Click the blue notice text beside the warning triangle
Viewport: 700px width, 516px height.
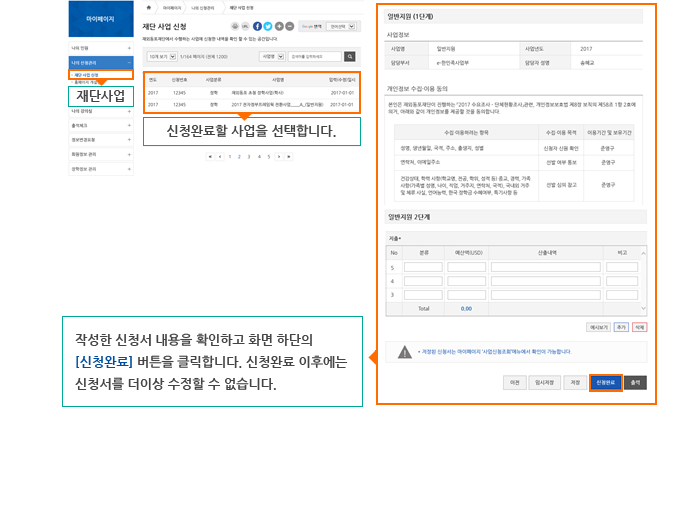pyautogui.click(x=494, y=352)
